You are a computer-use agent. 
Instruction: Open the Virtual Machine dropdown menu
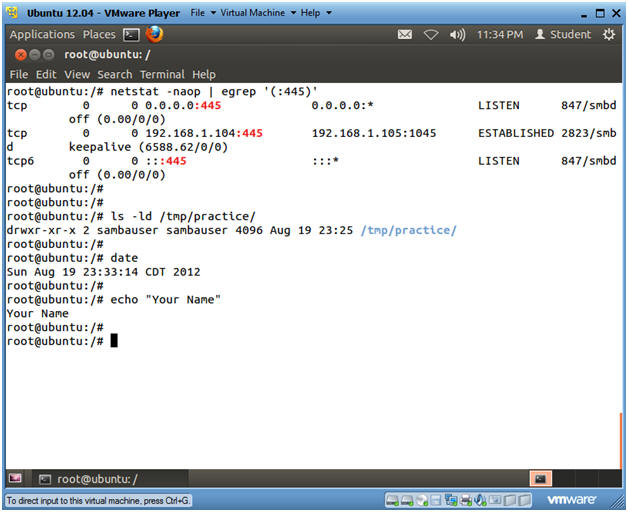(x=258, y=13)
